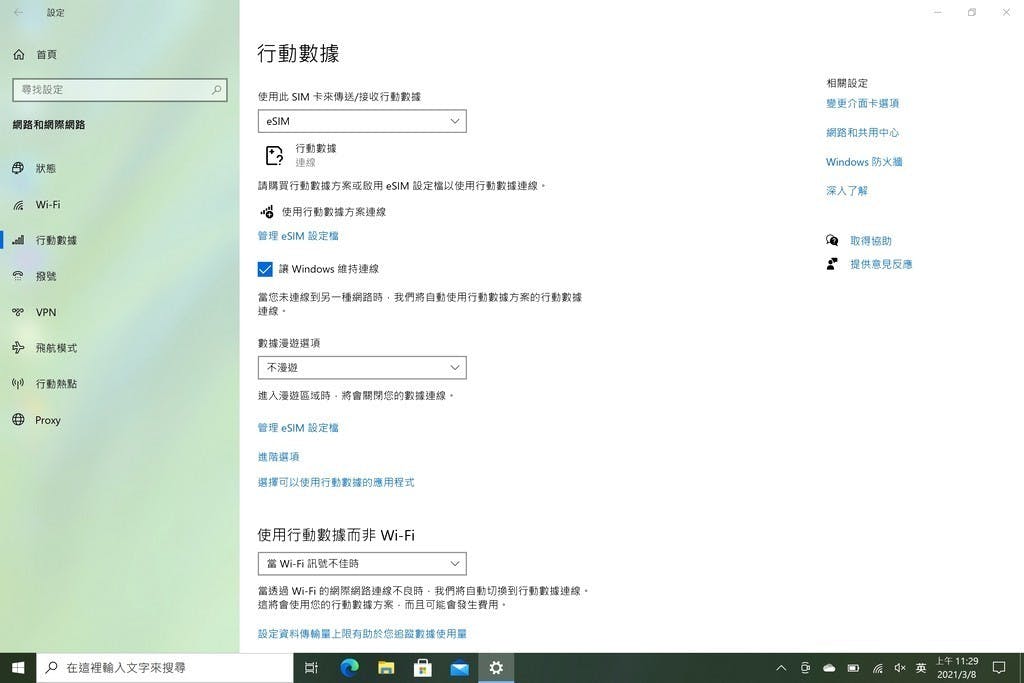Open 設定資料傳輸量上限 data limit link
This screenshot has height=683, width=1024.
[362, 633]
